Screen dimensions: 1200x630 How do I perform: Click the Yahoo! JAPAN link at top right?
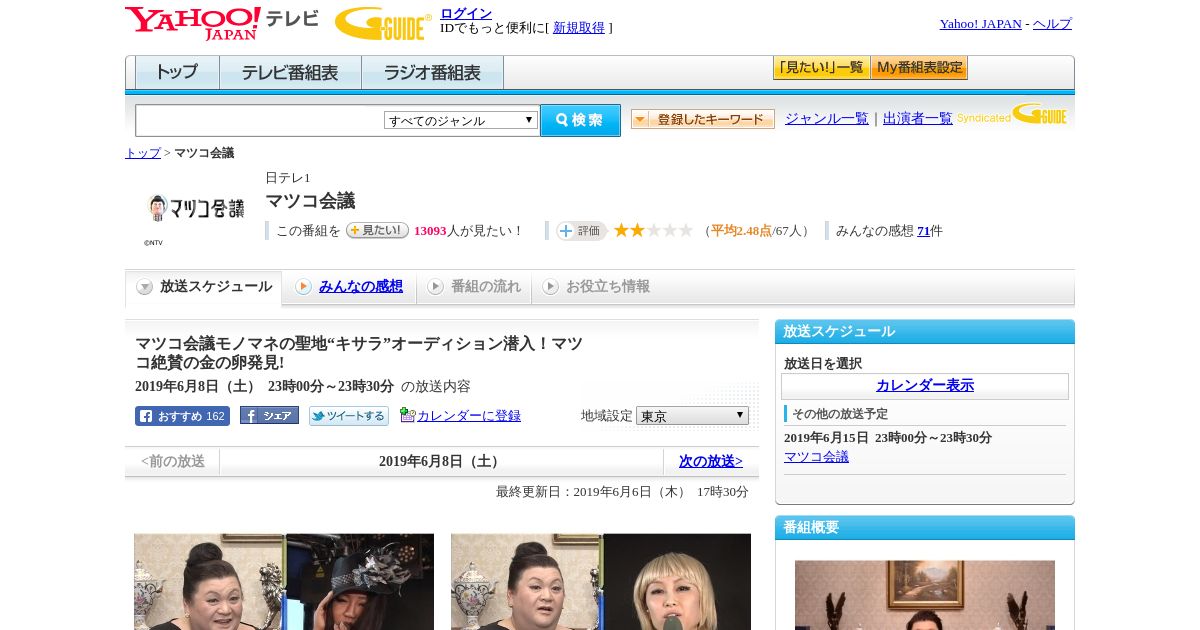981,24
